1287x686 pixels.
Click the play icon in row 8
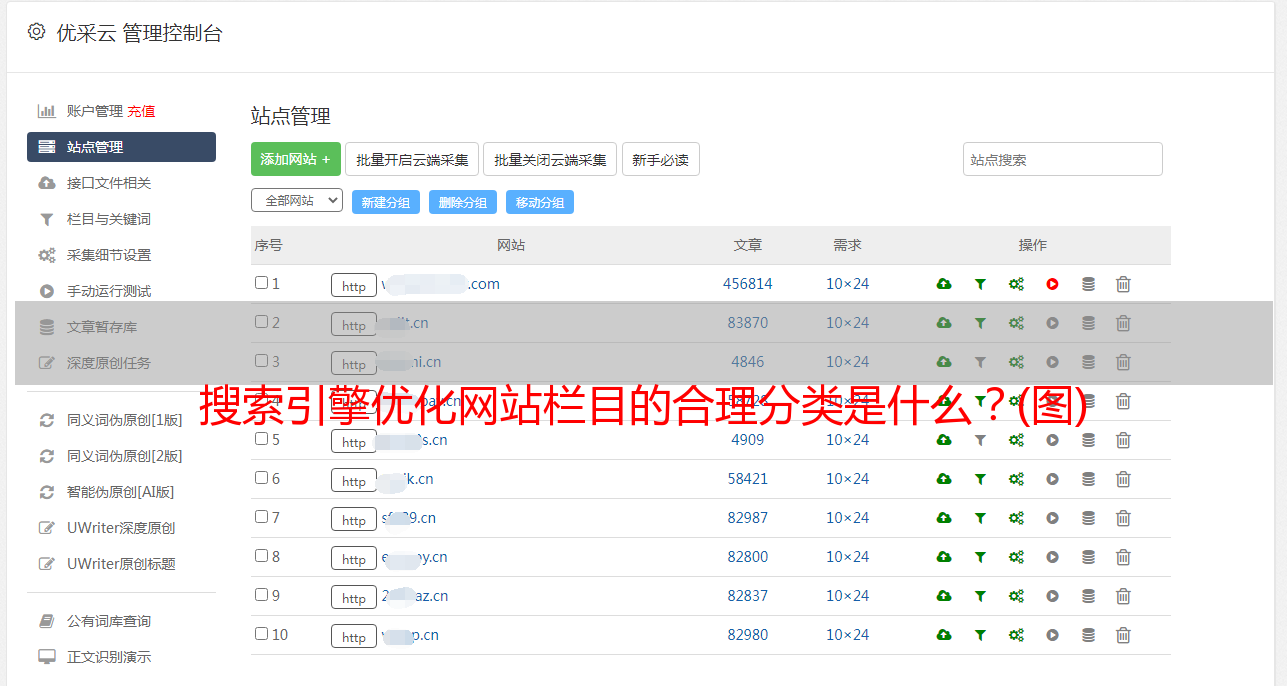pos(1052,557)
